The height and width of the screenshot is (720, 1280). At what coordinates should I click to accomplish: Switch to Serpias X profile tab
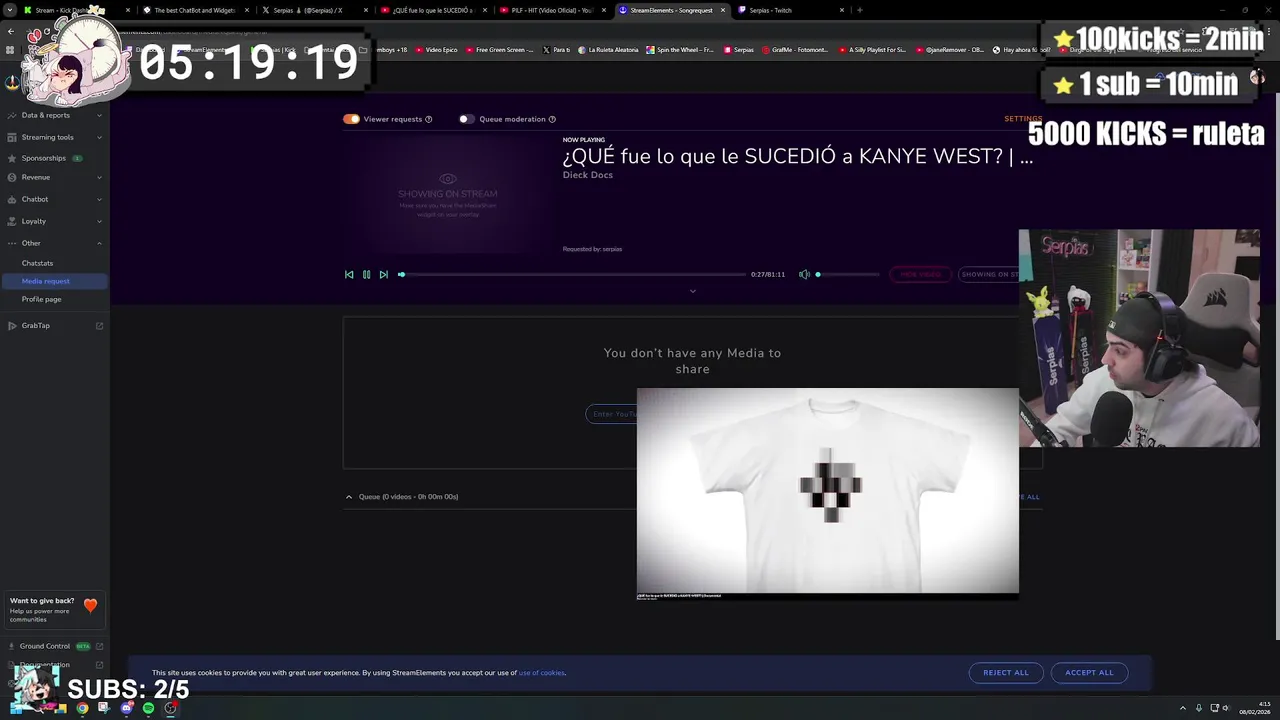click(313, 10)
